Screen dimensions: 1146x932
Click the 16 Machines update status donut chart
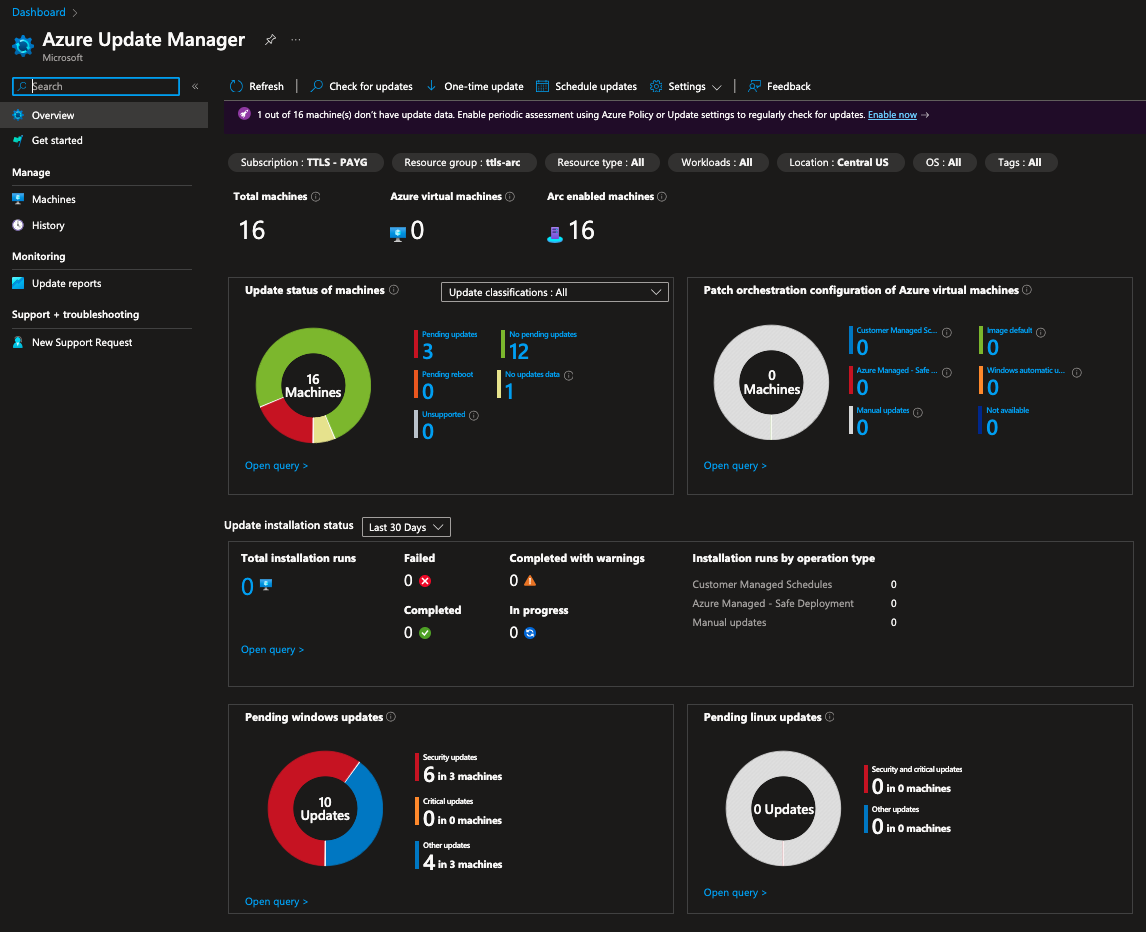(x=313, y=385)
